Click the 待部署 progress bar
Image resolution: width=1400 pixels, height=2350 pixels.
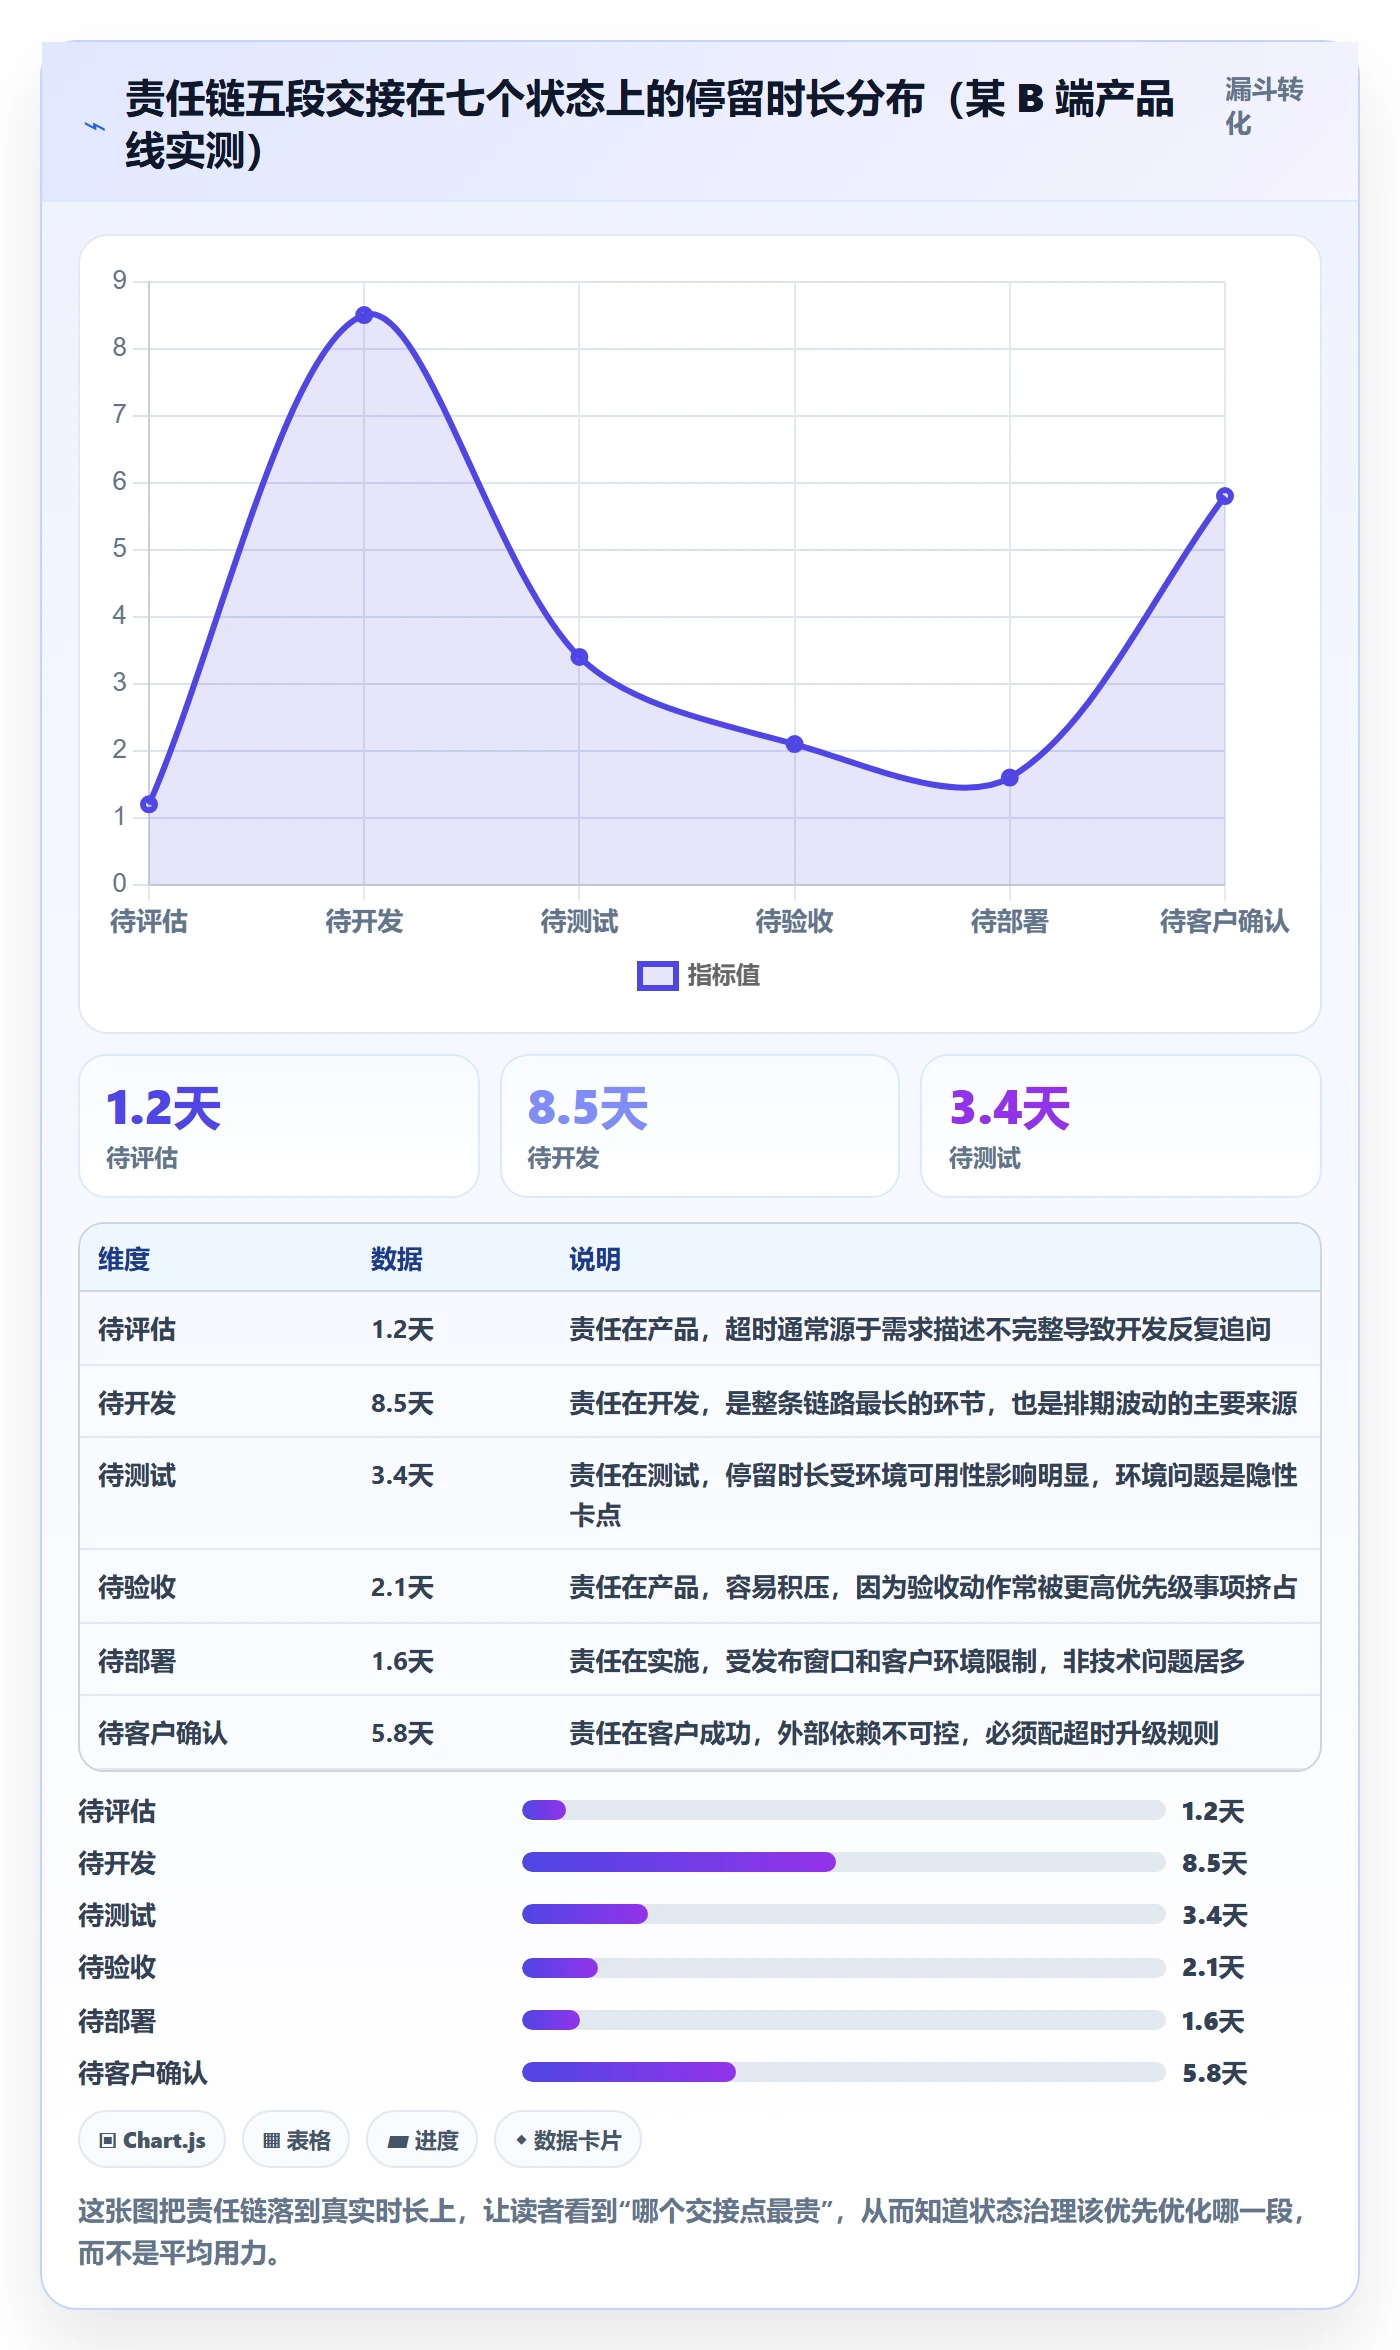click(843, 2020)
